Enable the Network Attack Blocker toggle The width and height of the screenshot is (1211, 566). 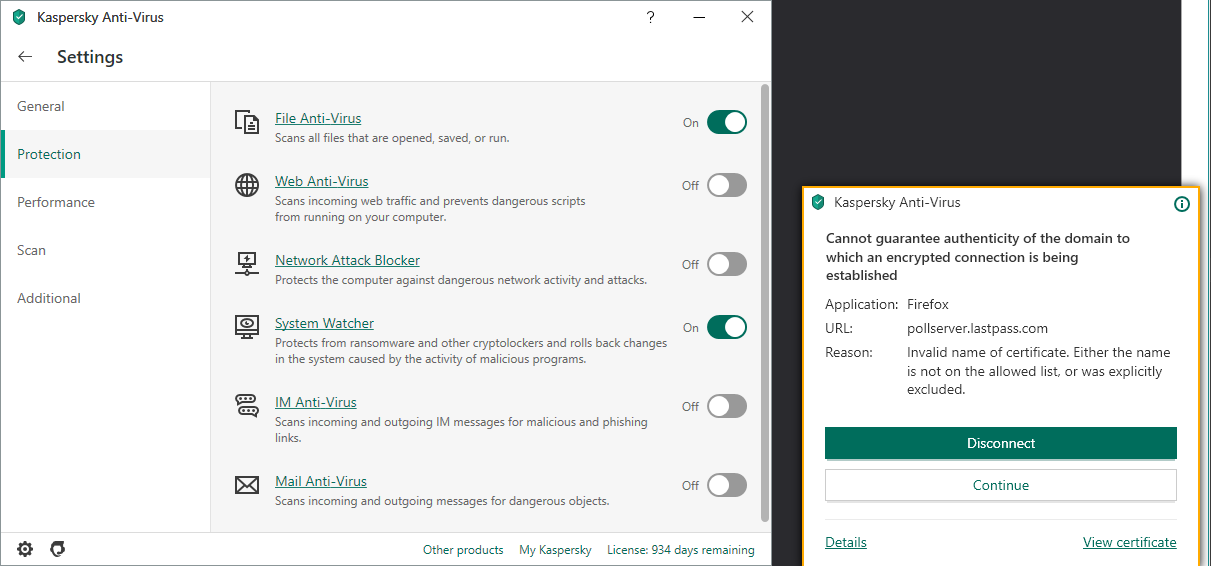[x=727, y=264]
